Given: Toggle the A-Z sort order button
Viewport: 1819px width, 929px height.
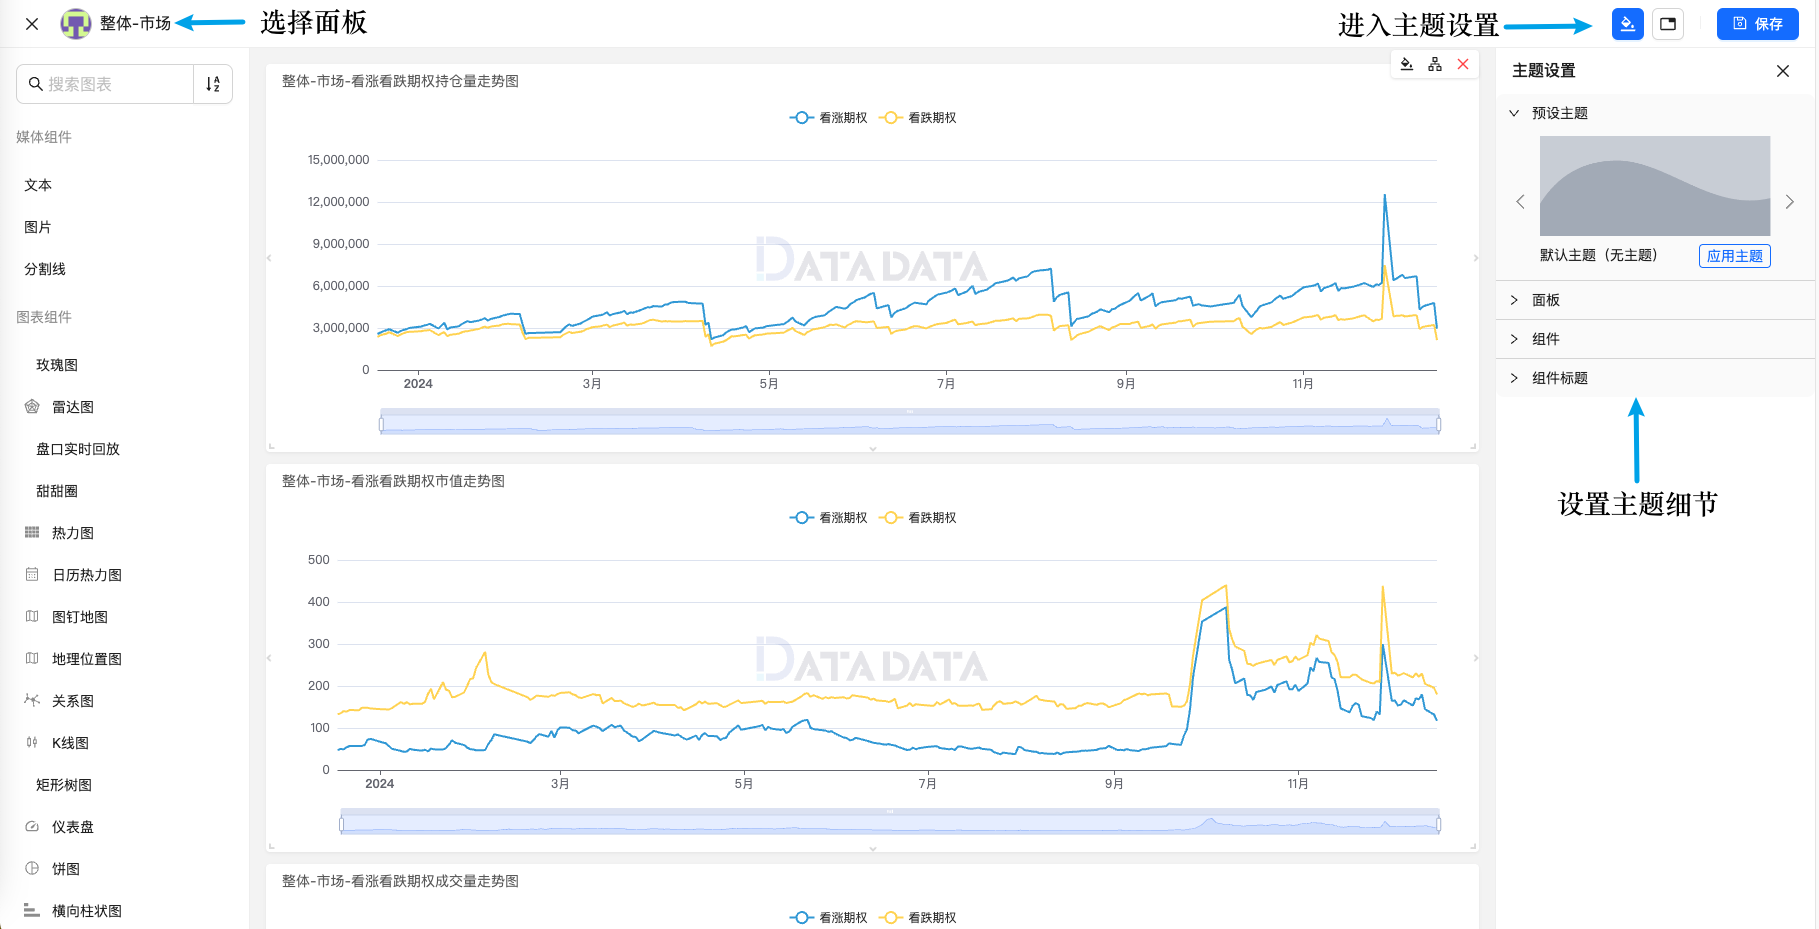Looking at the screenshot, I should 213,84.
